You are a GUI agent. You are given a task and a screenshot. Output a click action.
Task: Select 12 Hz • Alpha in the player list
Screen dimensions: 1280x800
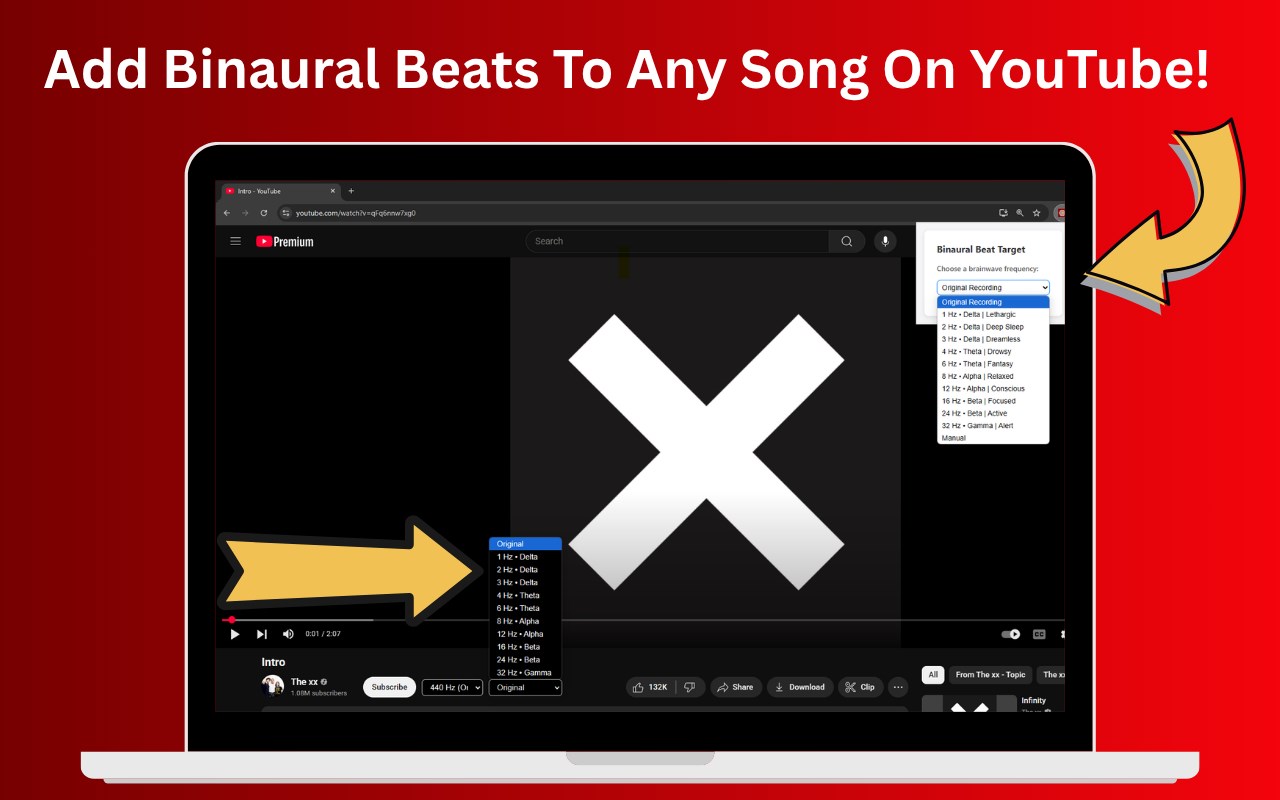525,634
